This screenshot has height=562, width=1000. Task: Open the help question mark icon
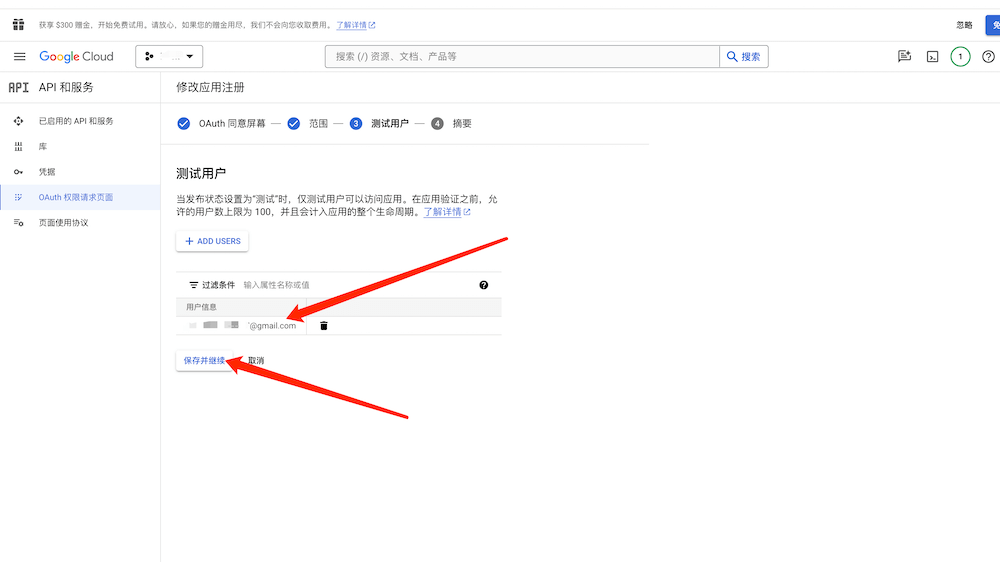pos(988,57)
